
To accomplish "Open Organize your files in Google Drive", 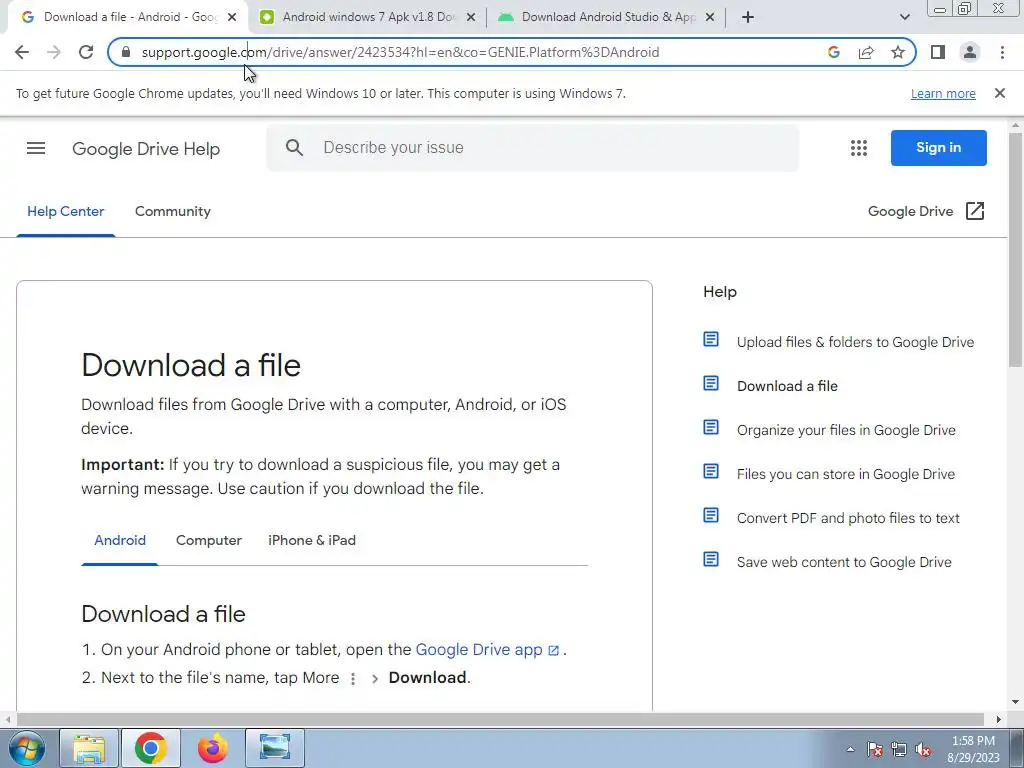I will (846, 430).
